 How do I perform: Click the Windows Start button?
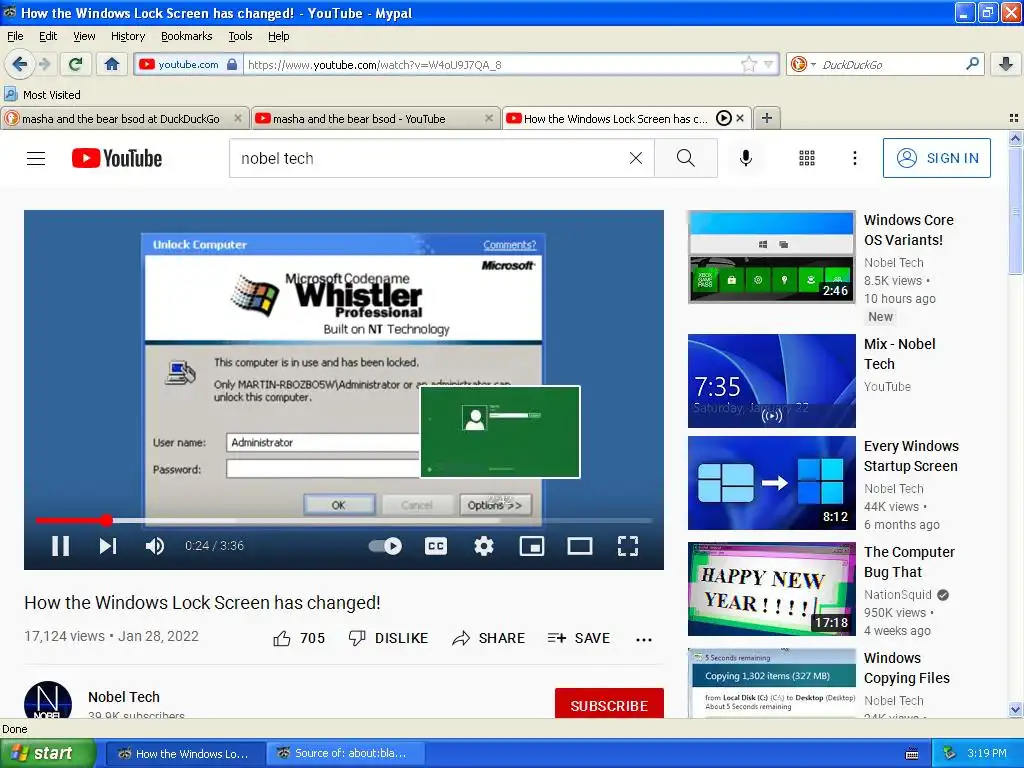click(48, 753)
